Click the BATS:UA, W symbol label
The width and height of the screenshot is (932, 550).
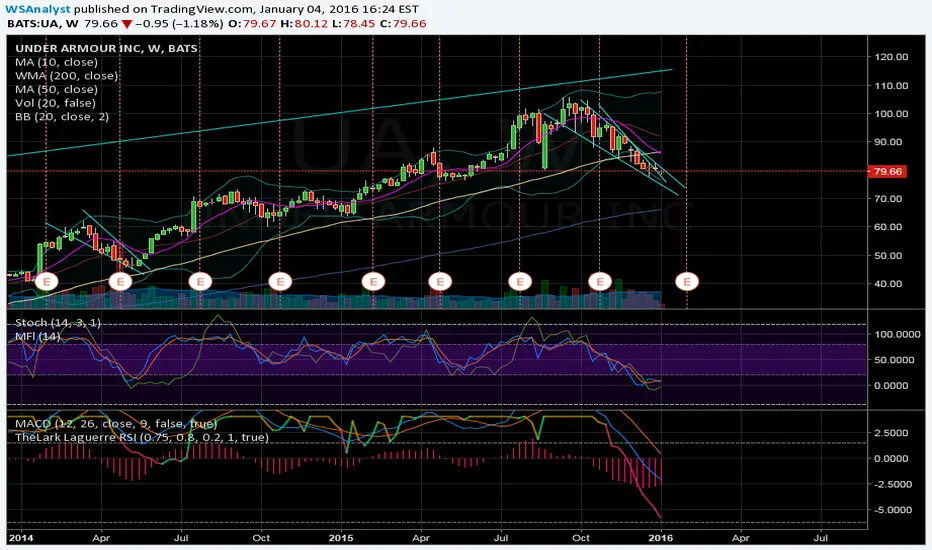(x=43, y=24)
